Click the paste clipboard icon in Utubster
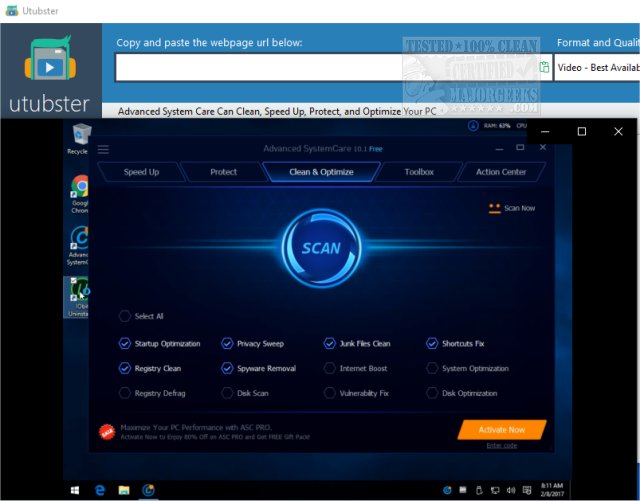This screenshot has height=501, width=640. [544, 67]
